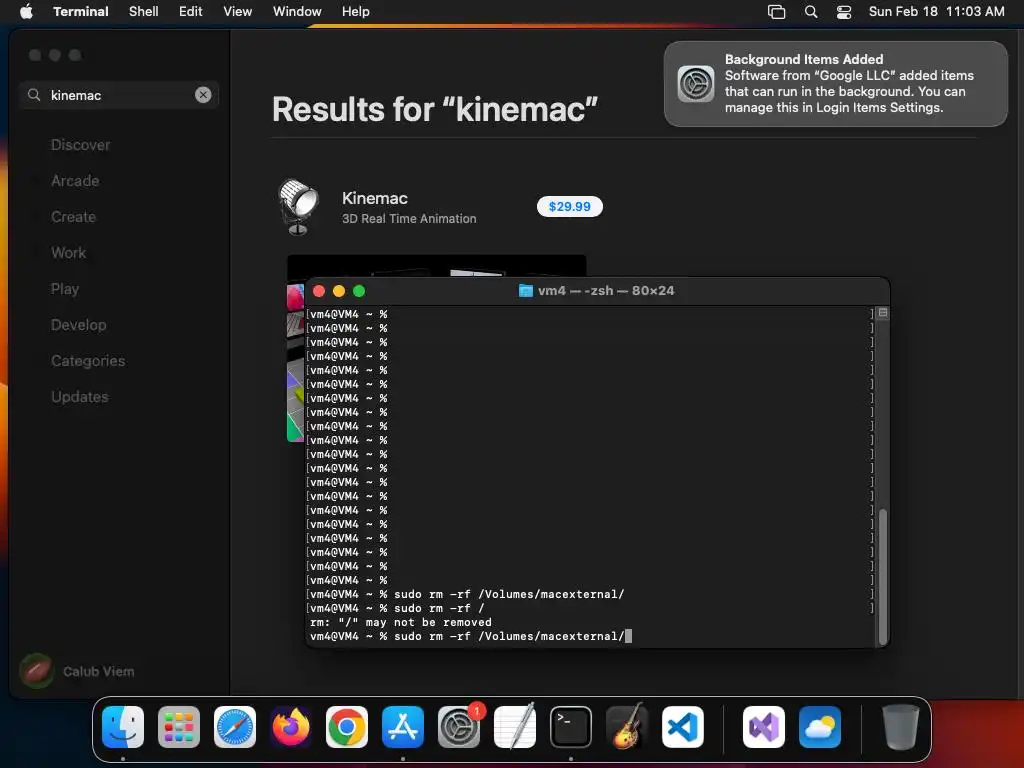Buy Kinemac for $29.99

[x=569, y=206]
